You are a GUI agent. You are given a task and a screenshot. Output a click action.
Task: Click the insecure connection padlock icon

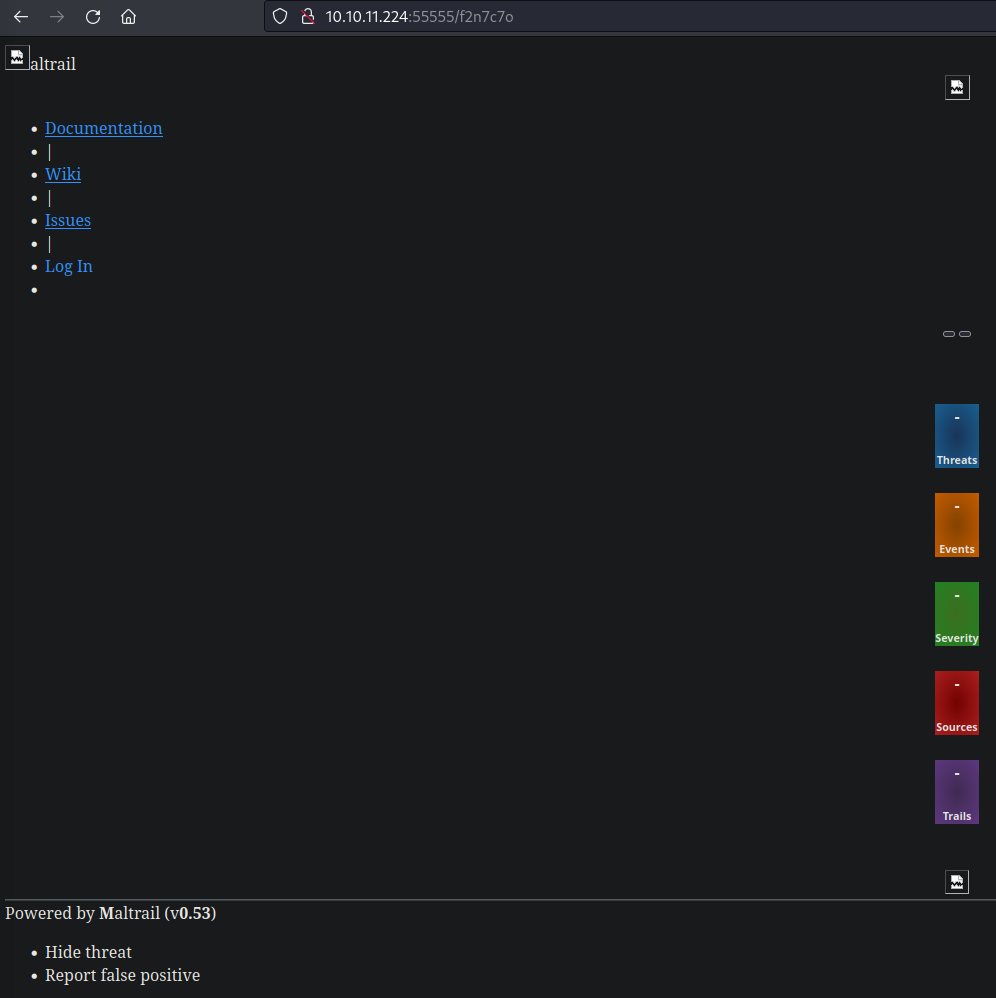click(x=308, y=17)
